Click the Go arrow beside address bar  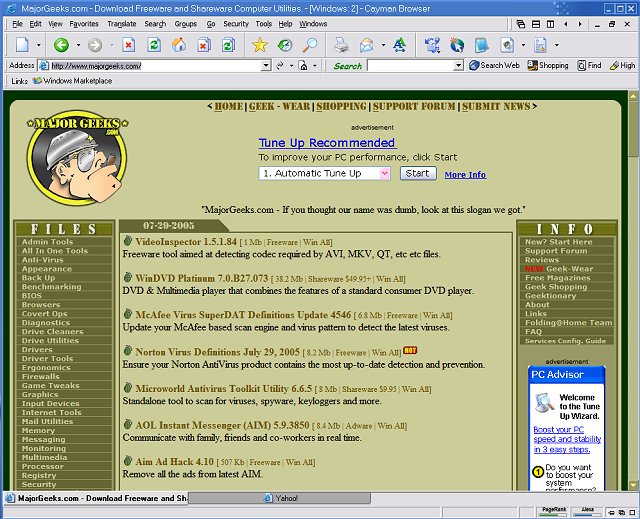tap(280, 65)
